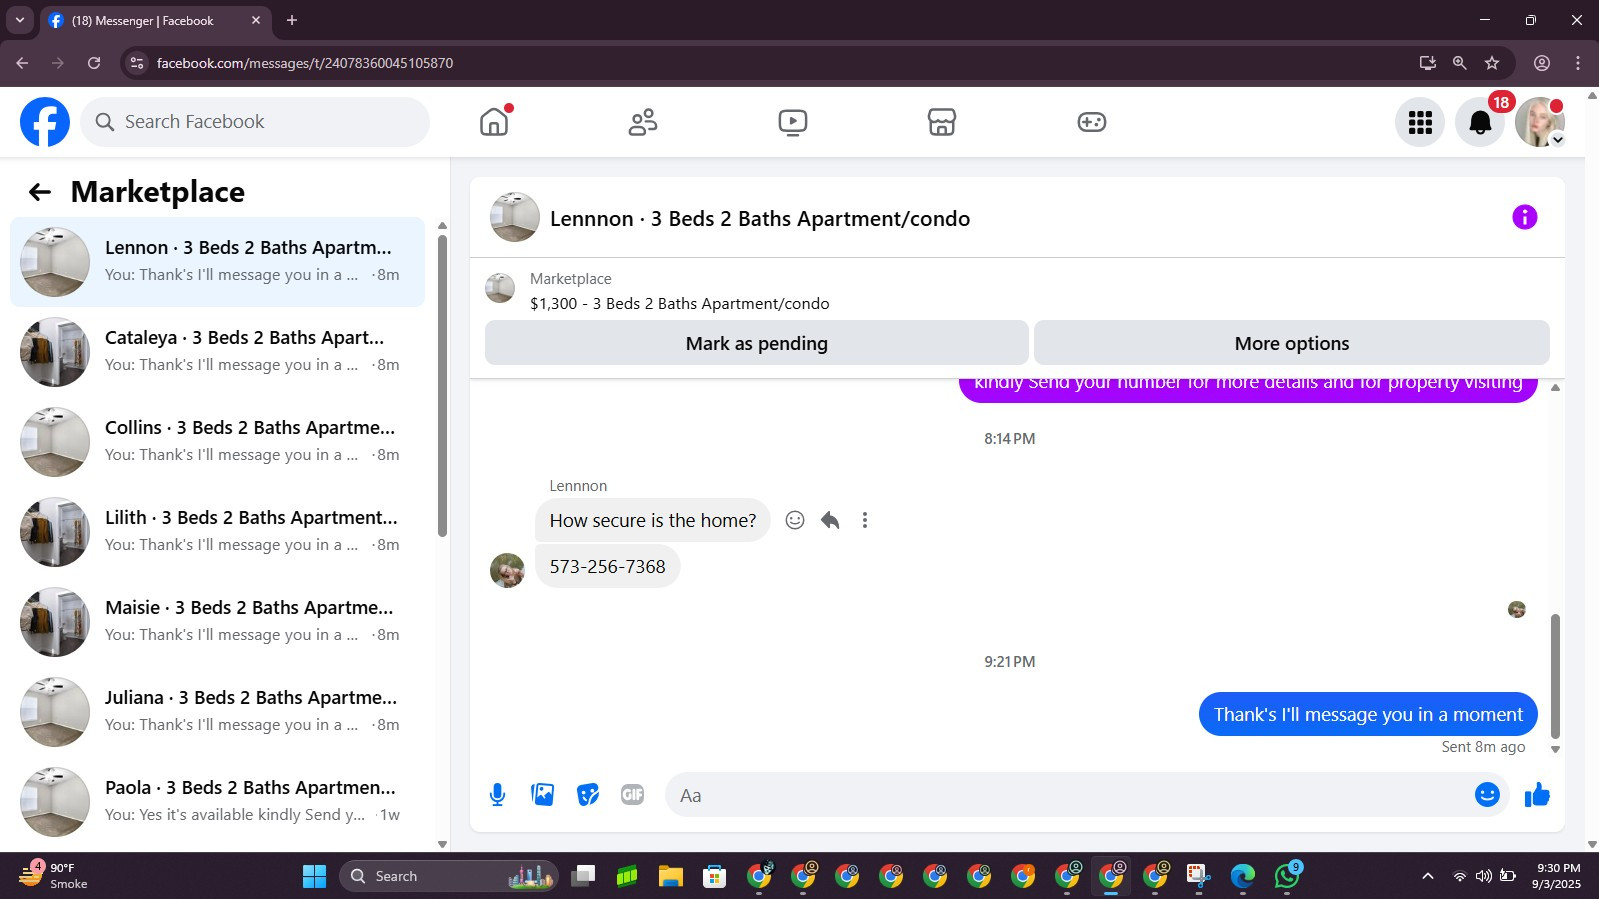Click the conversation list scrollbar
1599x899 pixels.
442,385
